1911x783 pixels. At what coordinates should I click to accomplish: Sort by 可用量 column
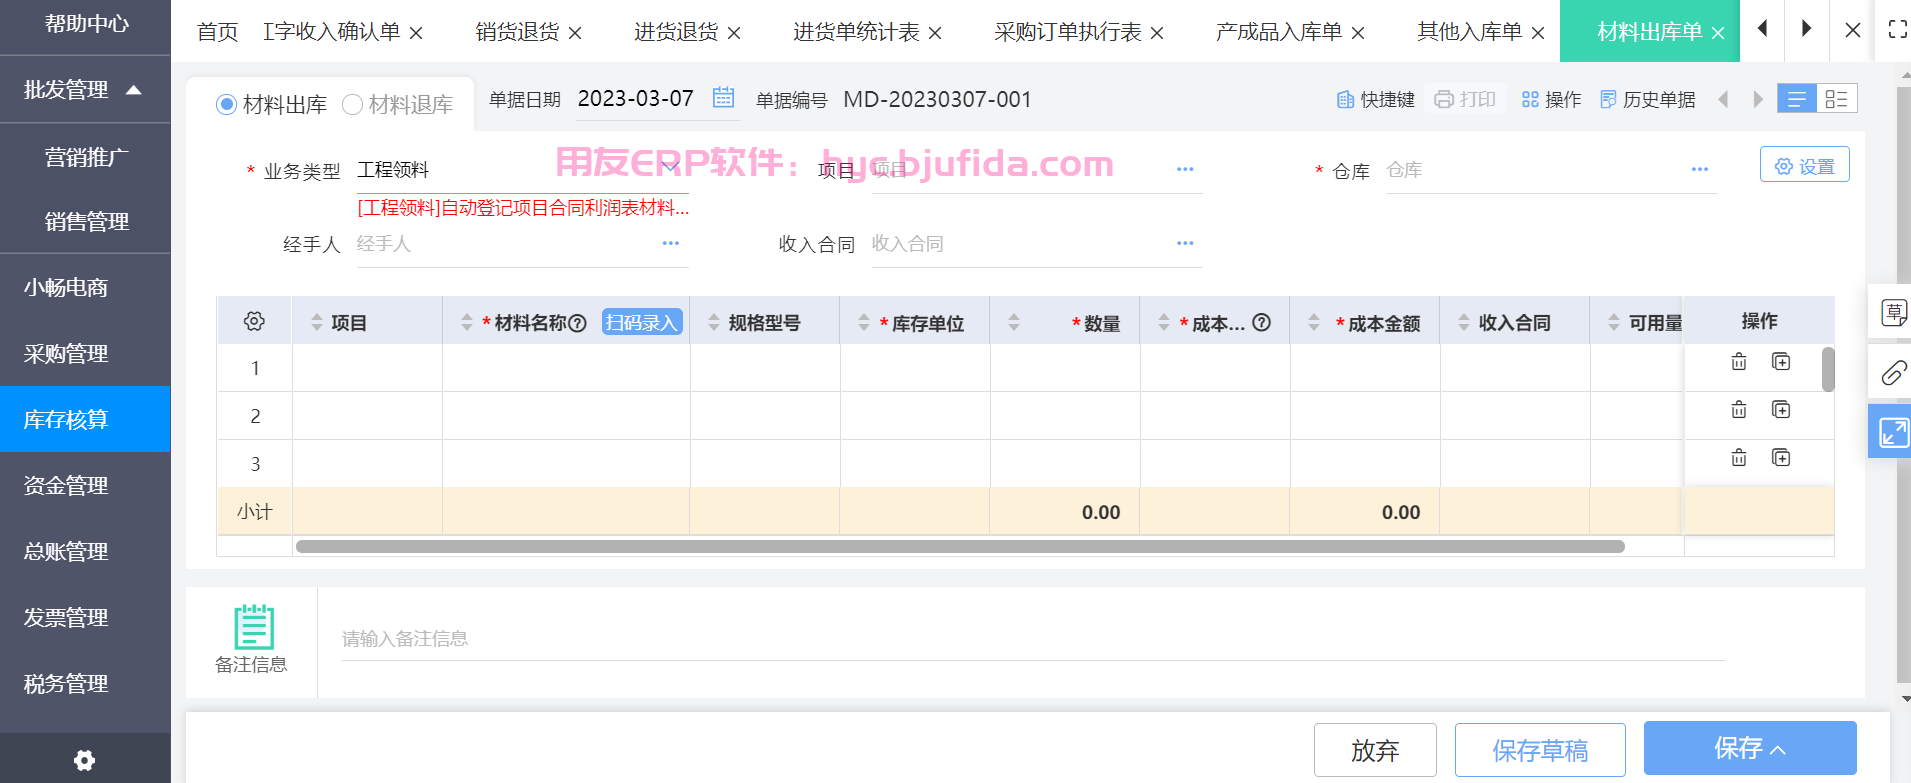[1614, 322]
